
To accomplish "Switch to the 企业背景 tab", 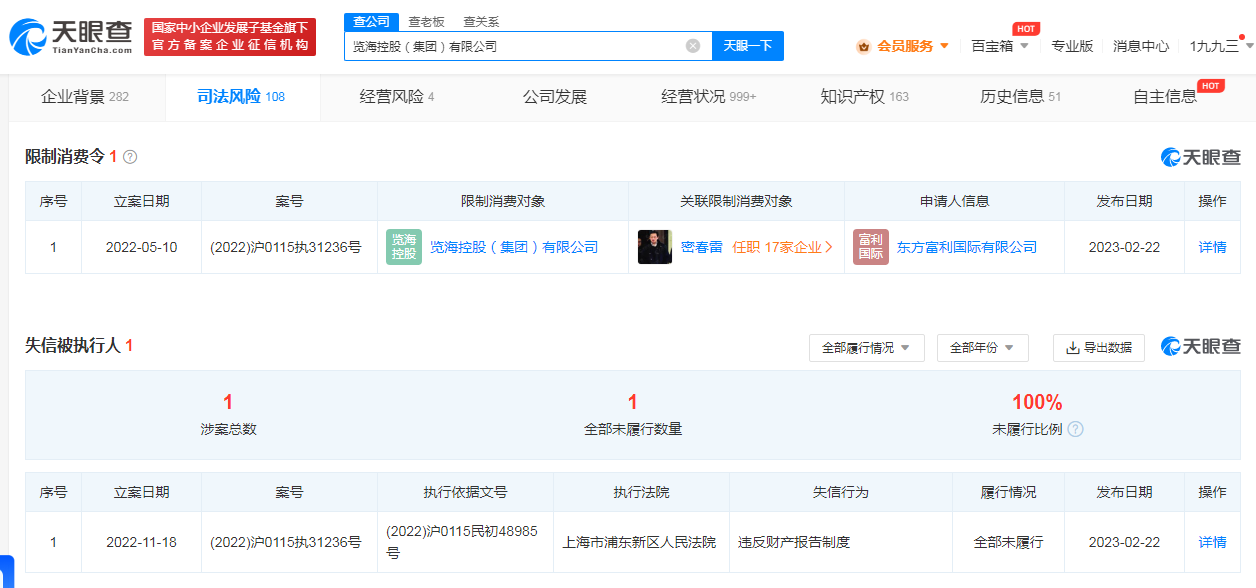I will [85, 97].
